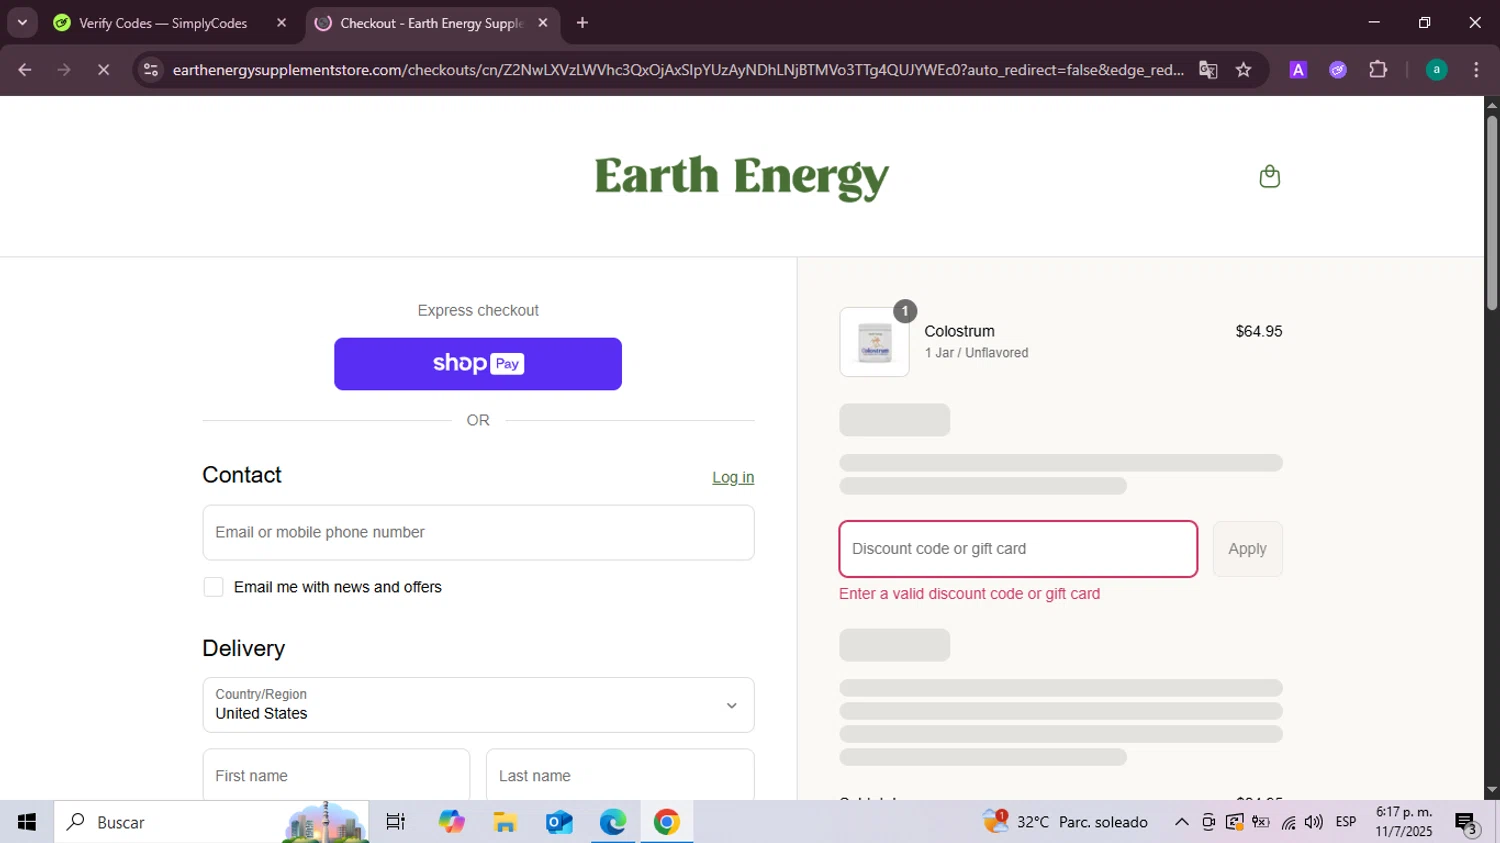Focus the Email or mobile phone number field
This screenshot has height=843, width=1500.
478,532
